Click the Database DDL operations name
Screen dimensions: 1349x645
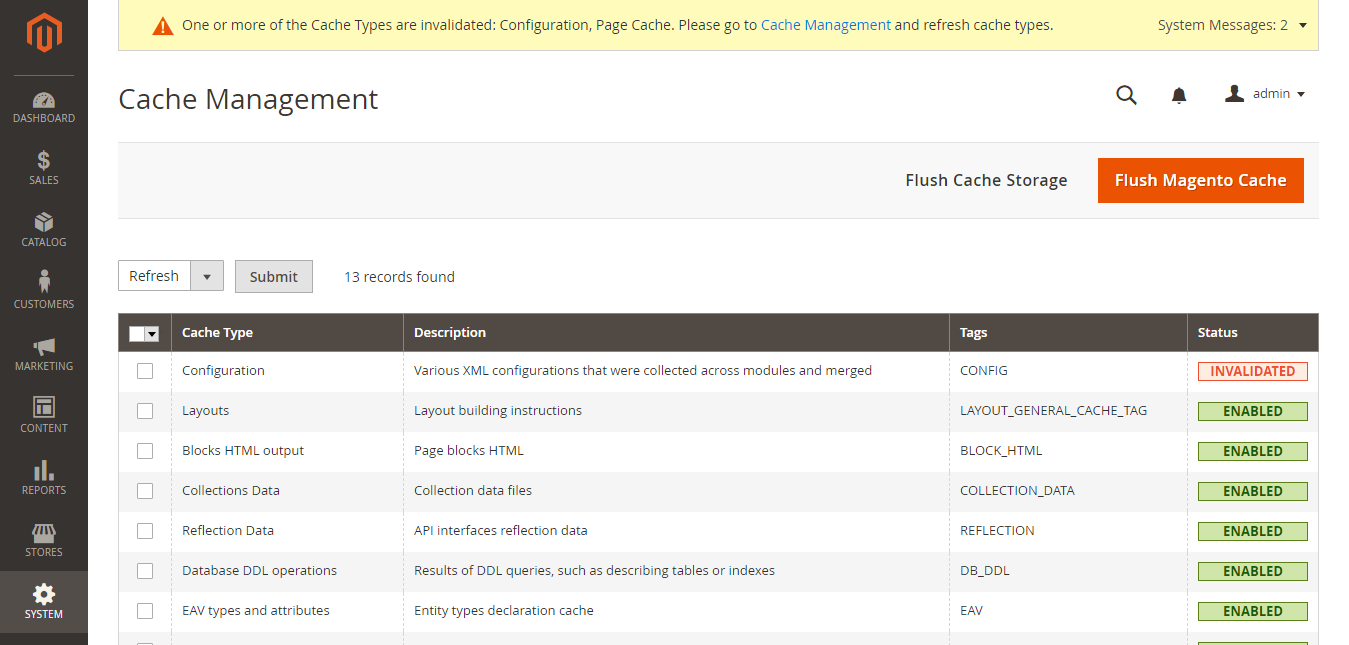click(x=259, y=571)
